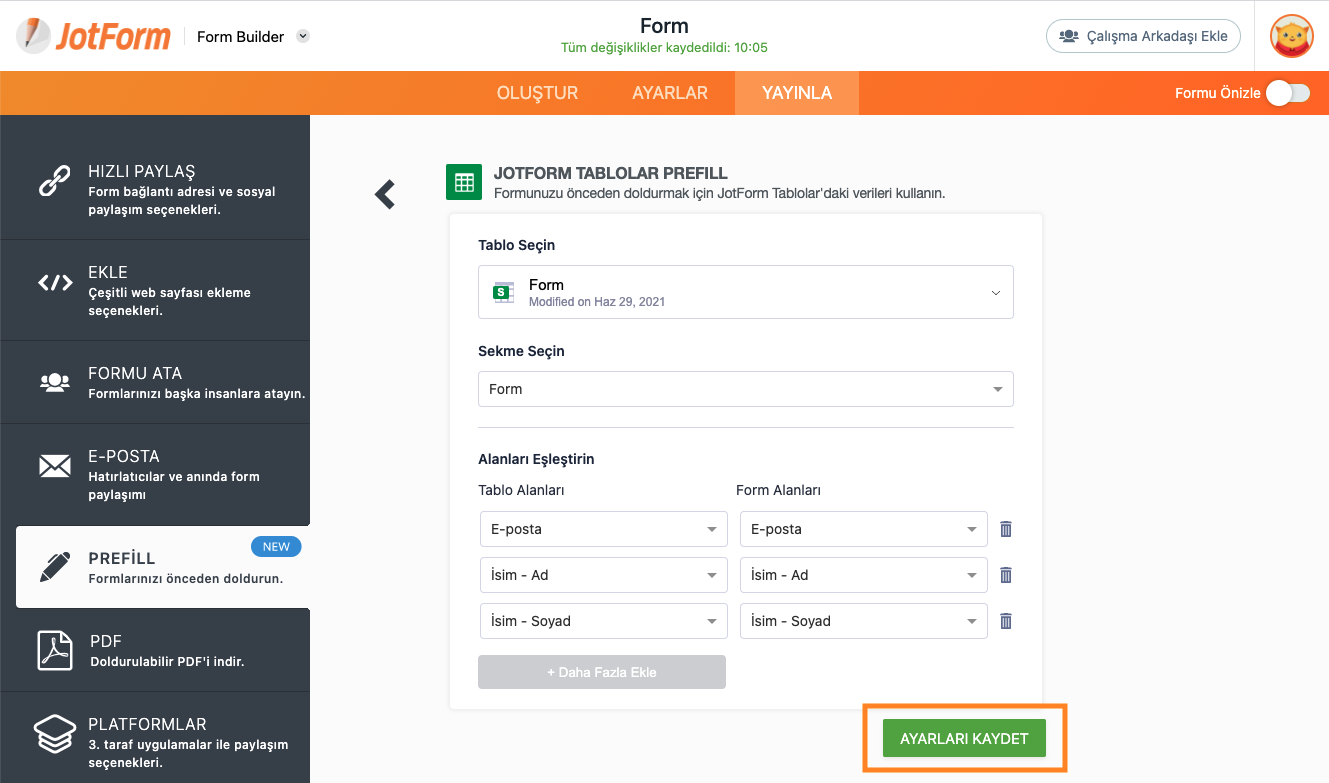Click the Çalışma Arkadaşı Ekle button
1329x783 pixels.
(x=1143, y=36)
